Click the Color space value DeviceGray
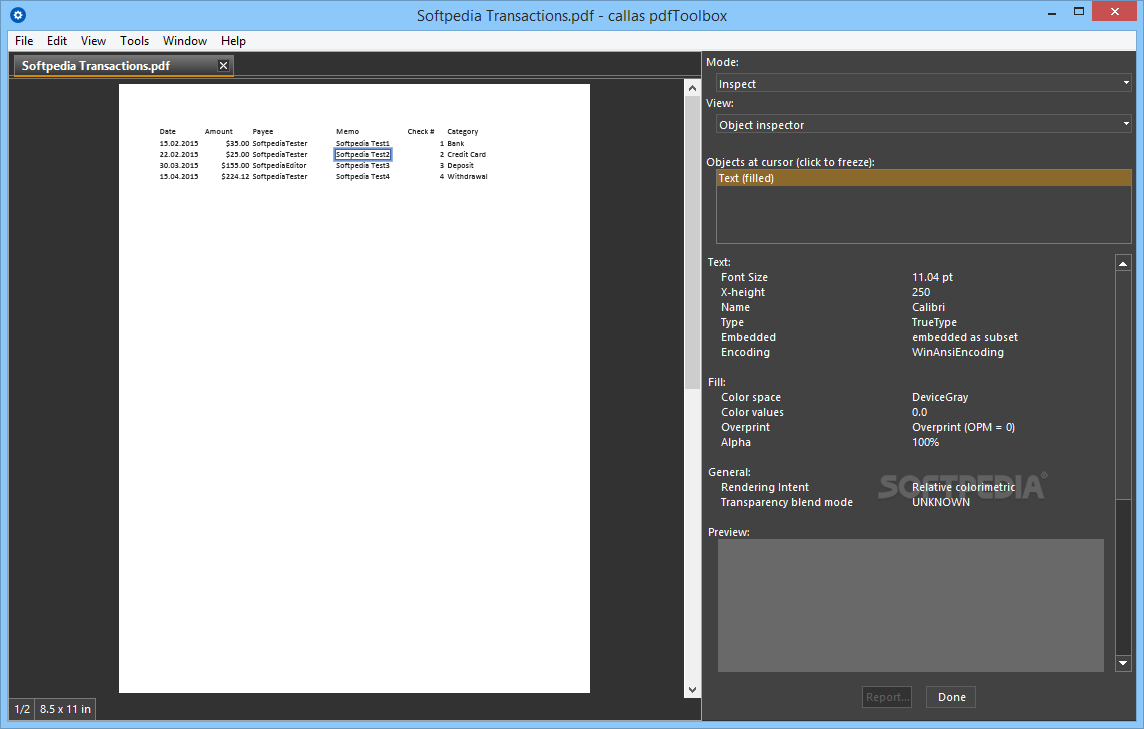 click(x=940, y=398)
